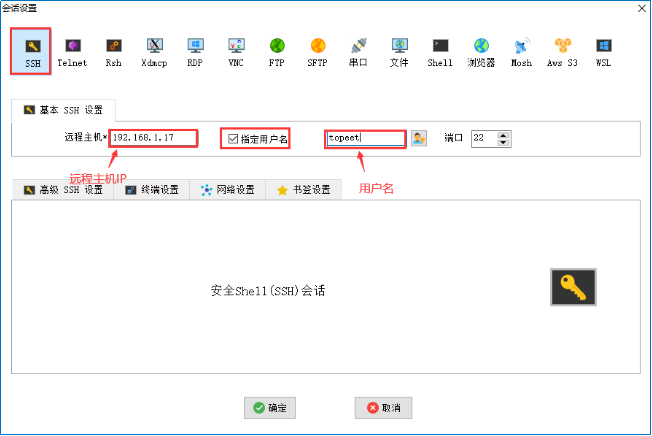Open the 书签设置 tab
652x436 pixels.
click(304, 190)
